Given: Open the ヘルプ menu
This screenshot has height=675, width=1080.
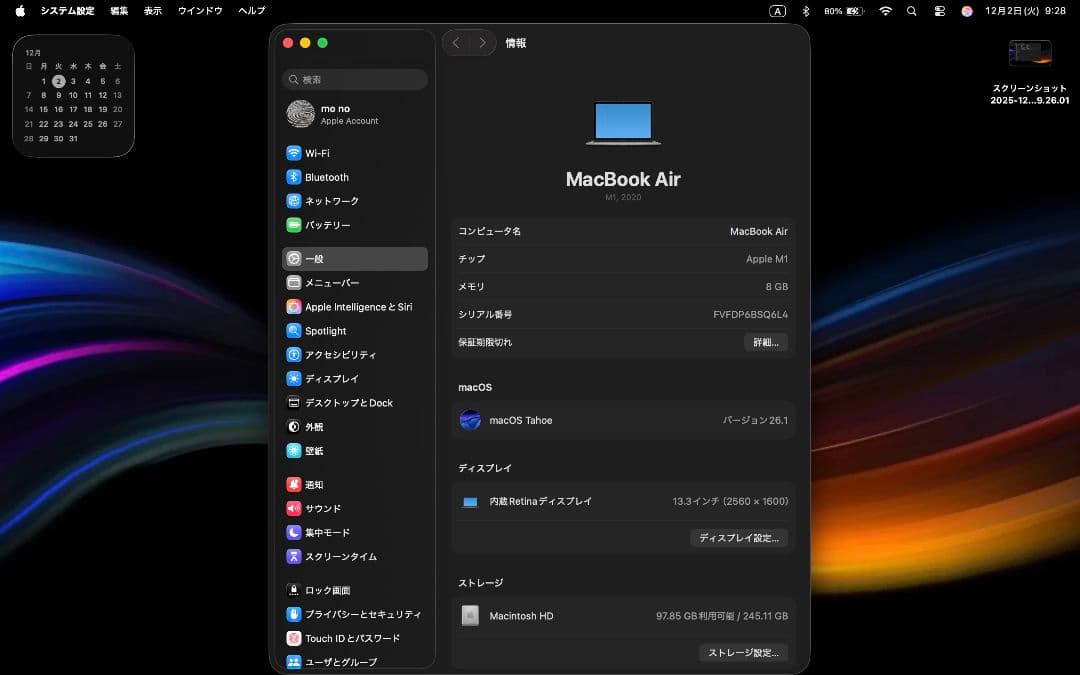Looking at the screenshot, I should tap(249, 11).
